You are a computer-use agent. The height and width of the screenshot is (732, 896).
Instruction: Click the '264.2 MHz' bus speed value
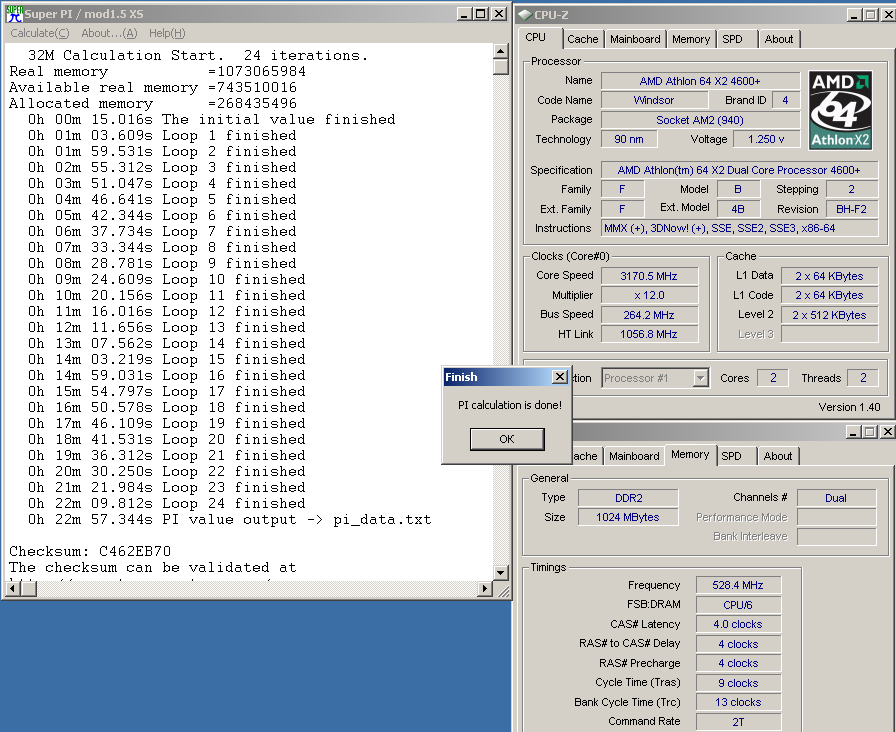tap(649, 315)
